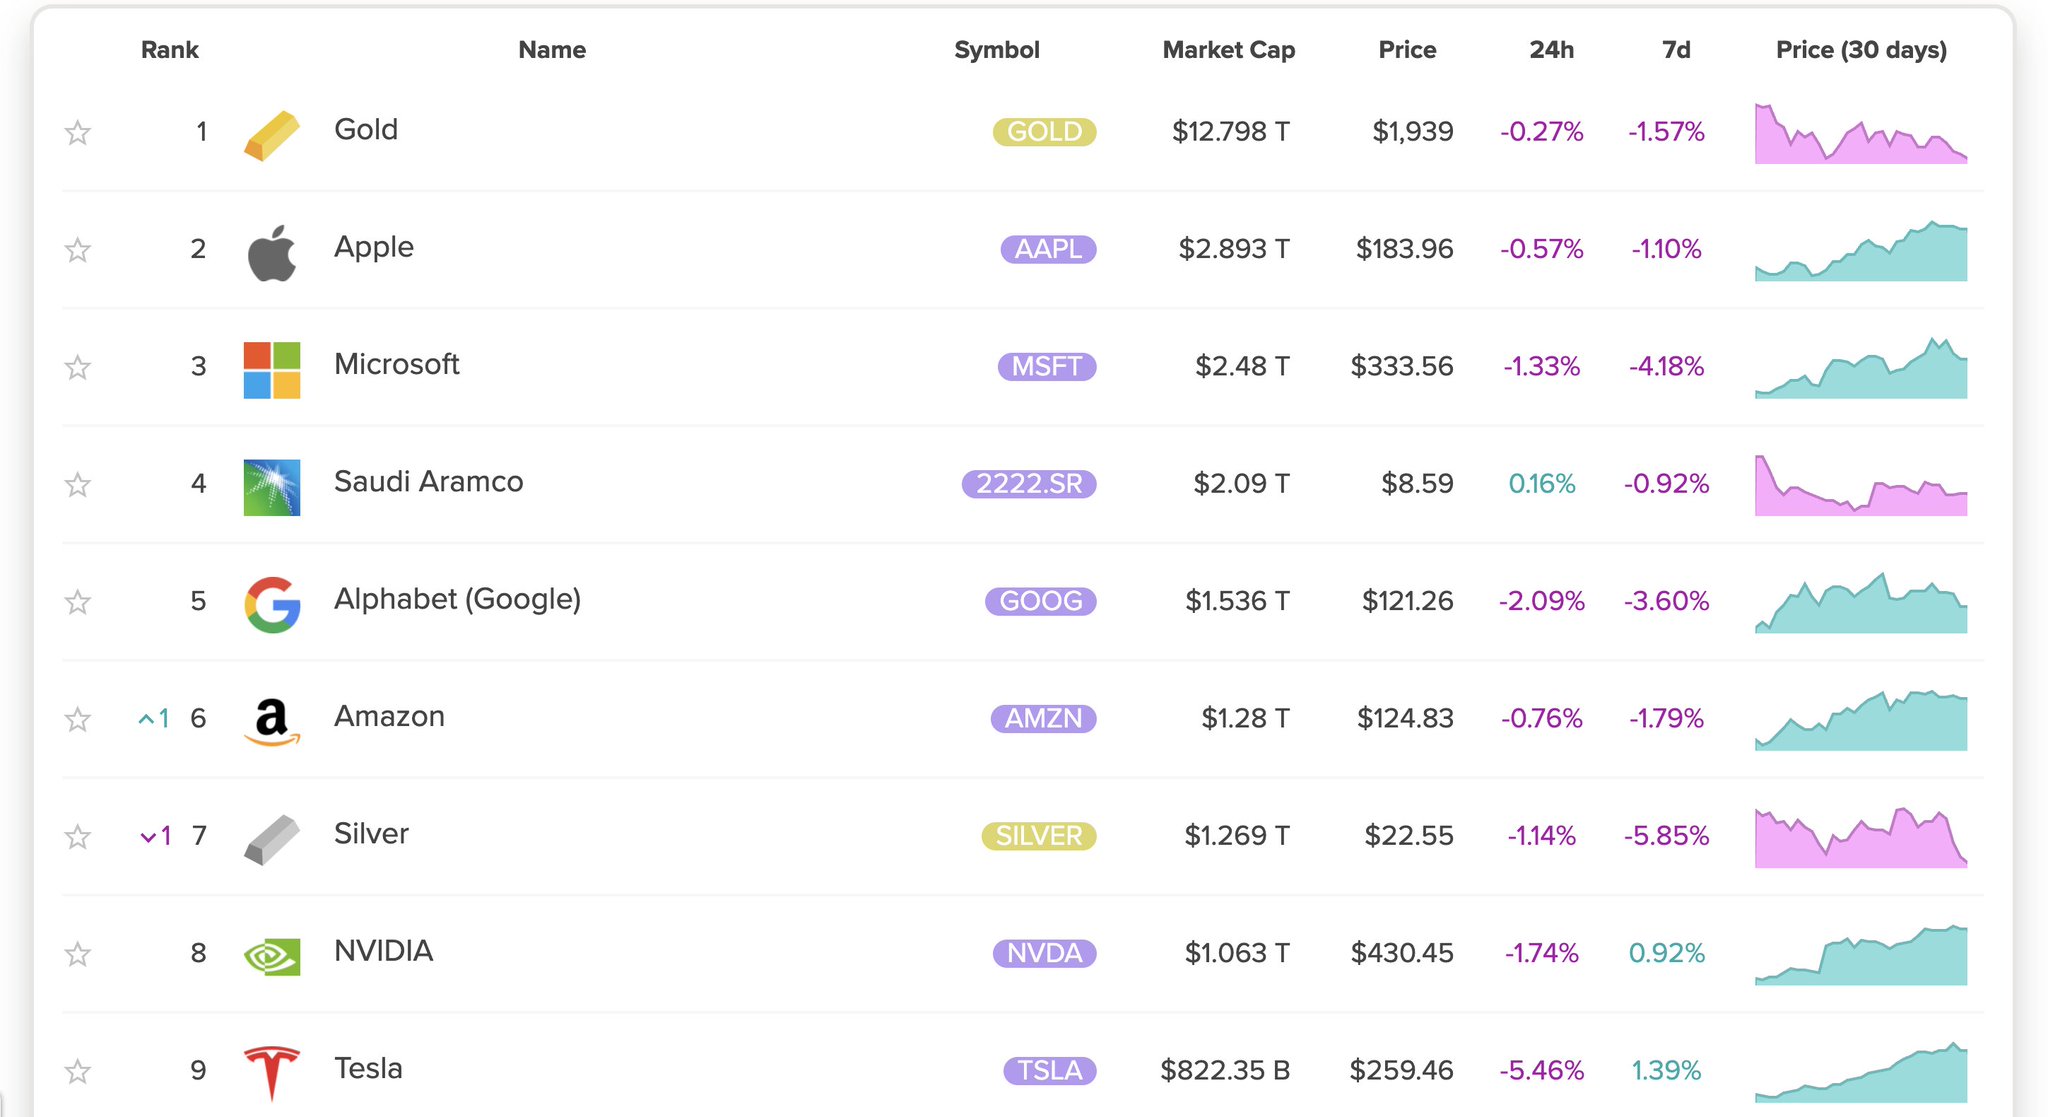Sort by the 24h column header
Viewport: 2048px width, 1117px height.
1552,50
